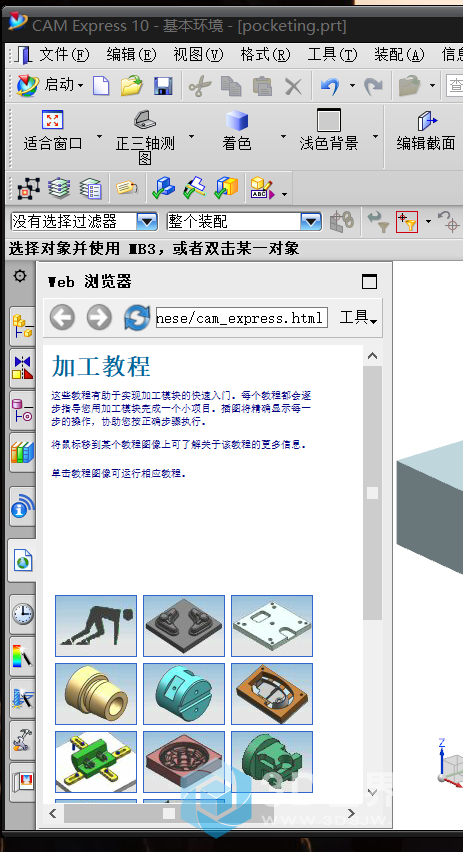Screen dimensions: 463x852
Task: Undo the last action with the blue arrow
Action: pyautogui.click(x=330, y=86)
